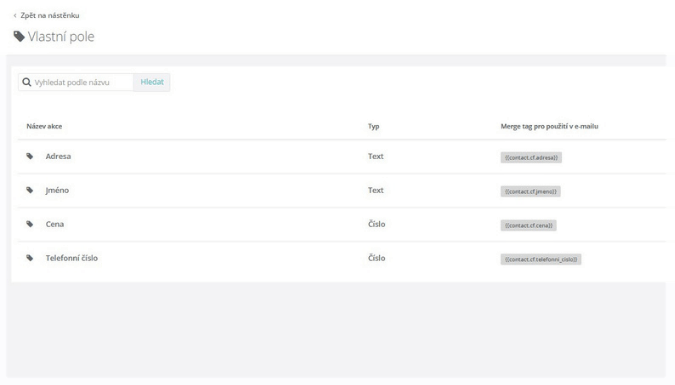The image size is (675, 385).
Task: Click the Název akce column header
Action: (x=44, y=126)
